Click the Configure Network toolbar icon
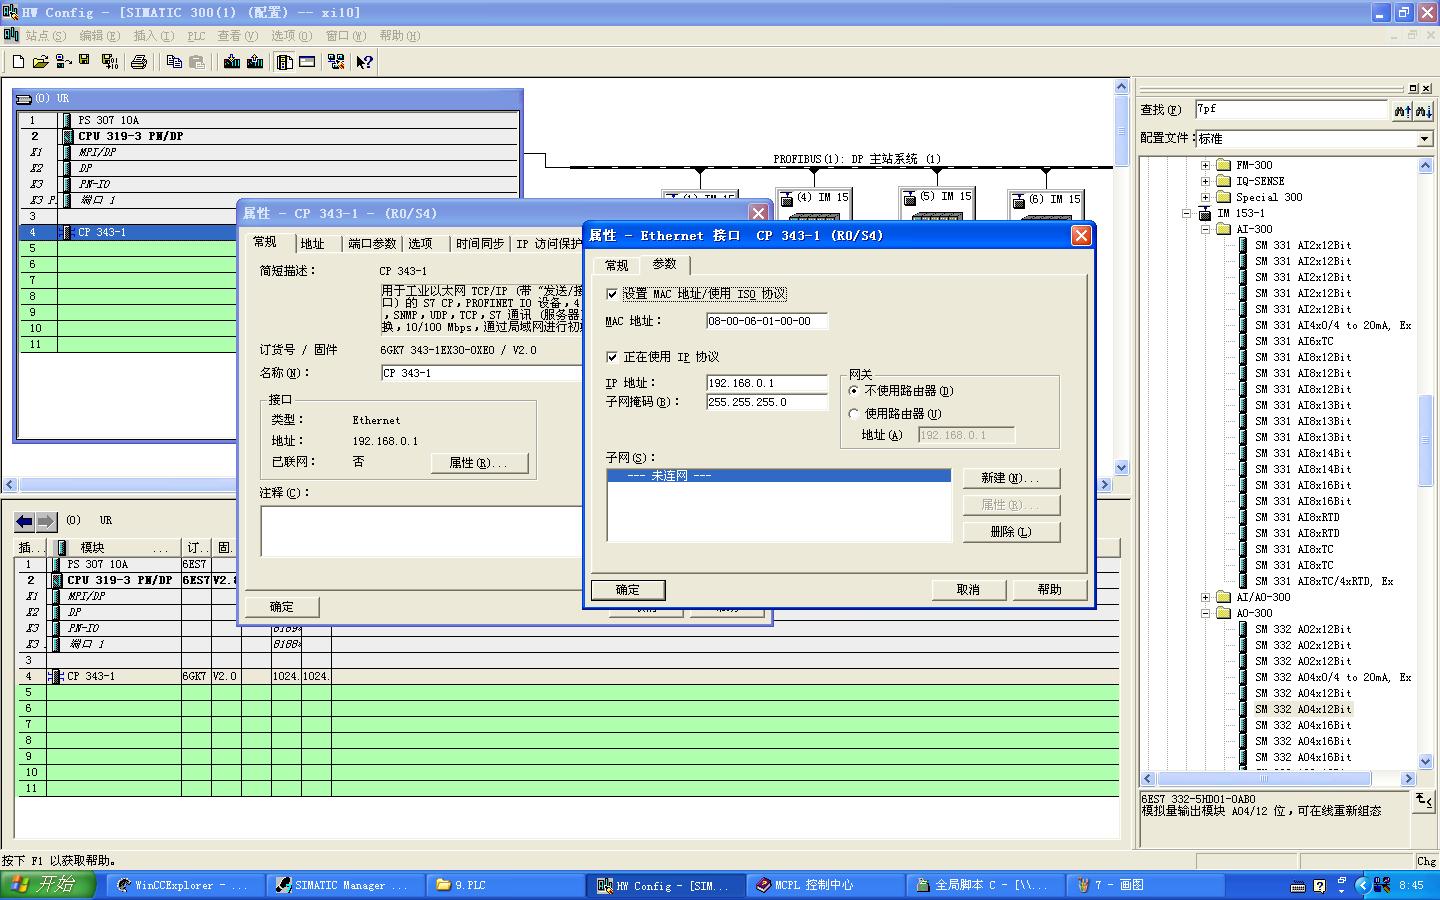 click(336, 62)
